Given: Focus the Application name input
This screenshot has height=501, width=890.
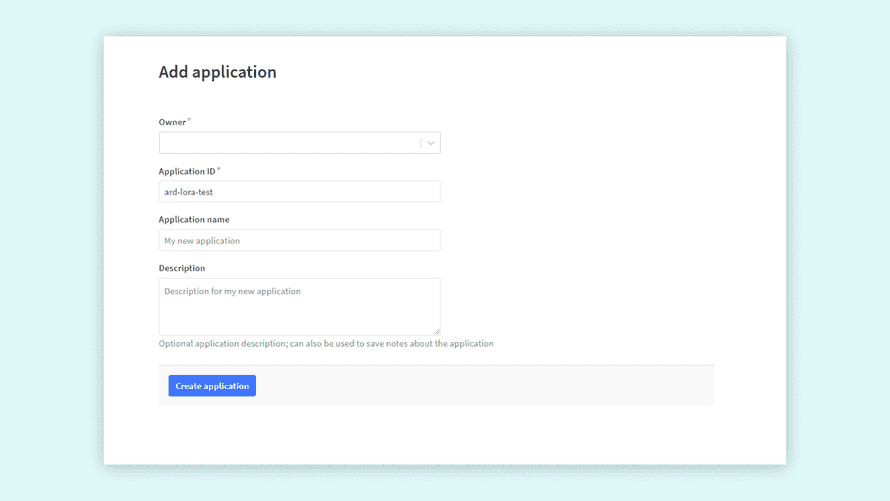Looking at the screenshot, I should (x=299, y=241).
